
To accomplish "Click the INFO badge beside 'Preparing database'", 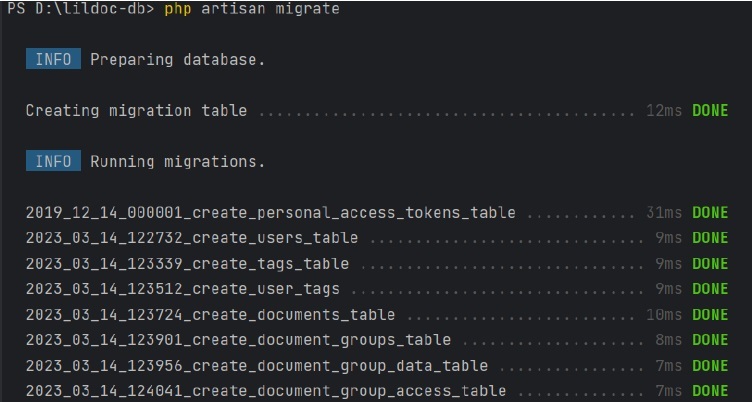I will (x=53, y=59).
